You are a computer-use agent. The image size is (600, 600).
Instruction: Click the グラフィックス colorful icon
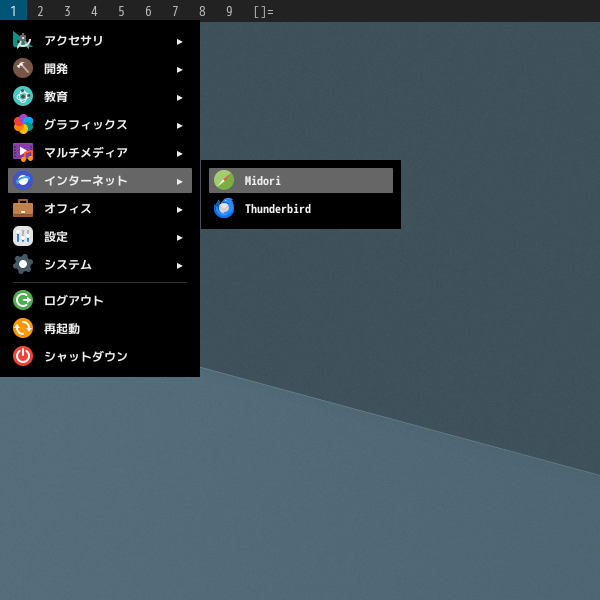click(x=23, y=124)
